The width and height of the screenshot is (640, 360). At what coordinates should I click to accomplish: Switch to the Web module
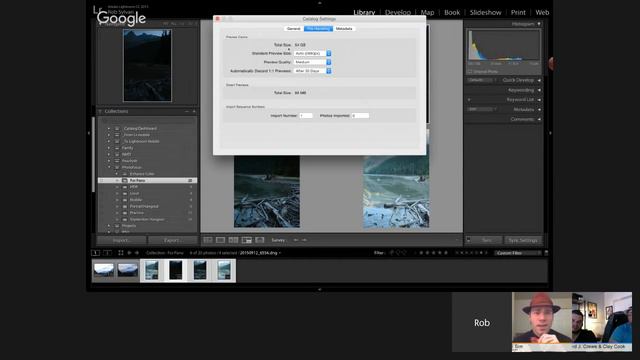tap(542, 13)
